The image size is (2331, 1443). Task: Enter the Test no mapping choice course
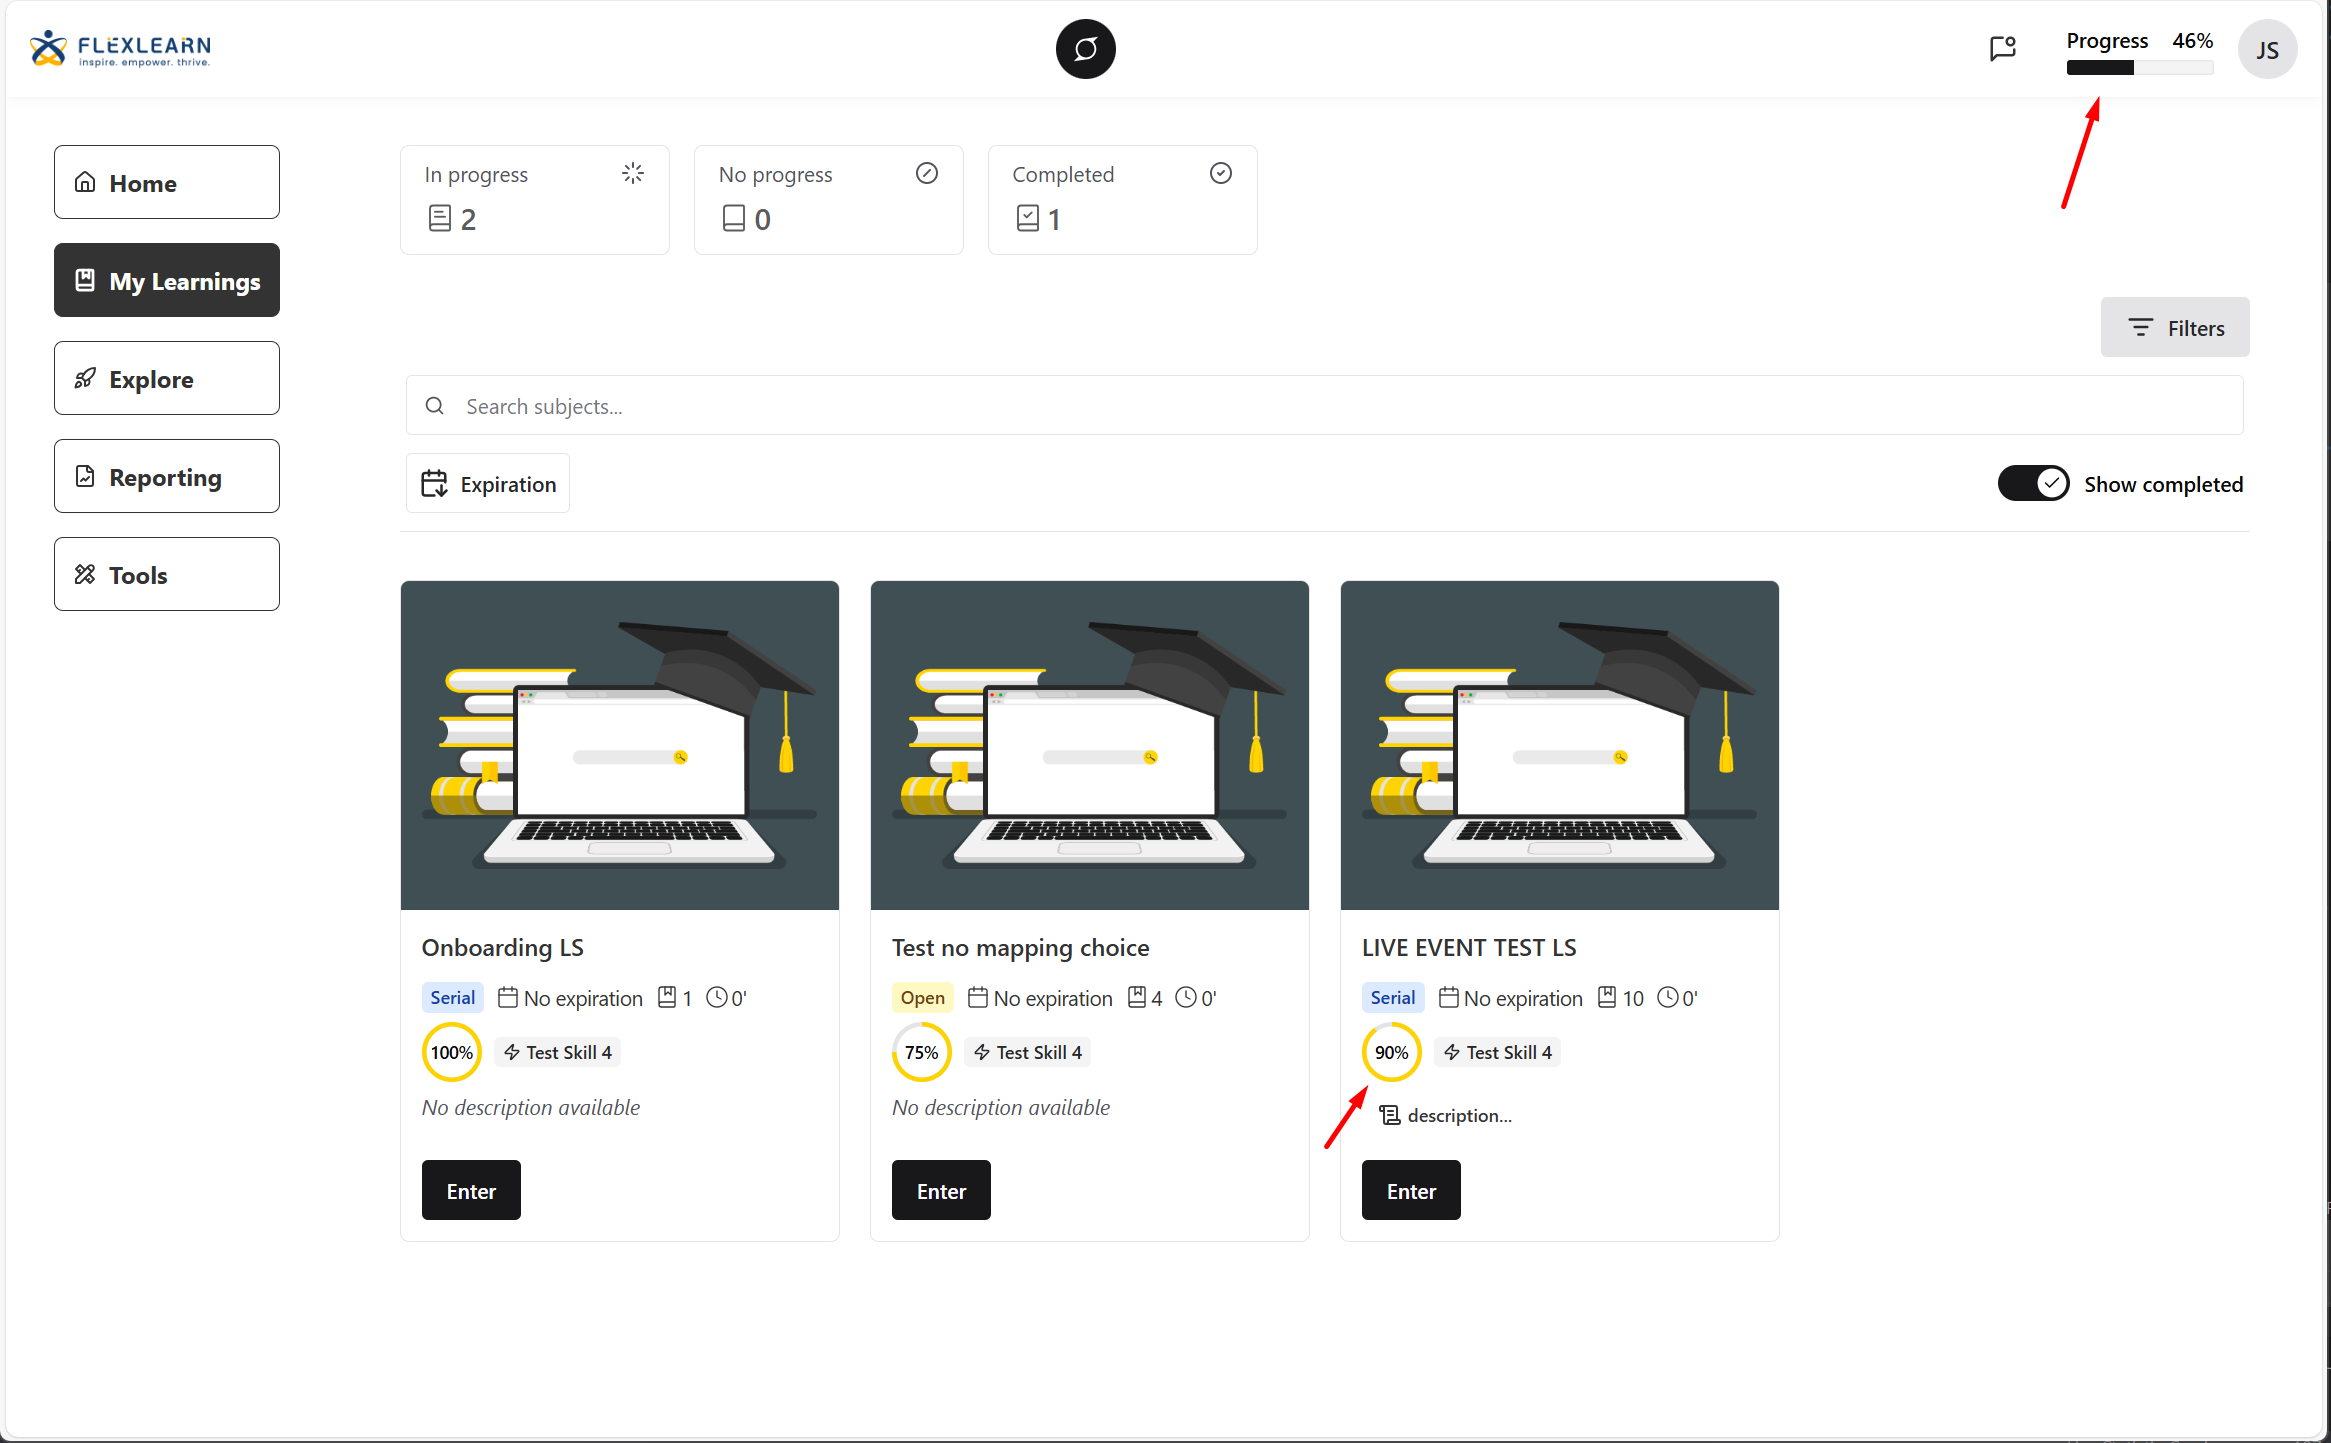941,1190
